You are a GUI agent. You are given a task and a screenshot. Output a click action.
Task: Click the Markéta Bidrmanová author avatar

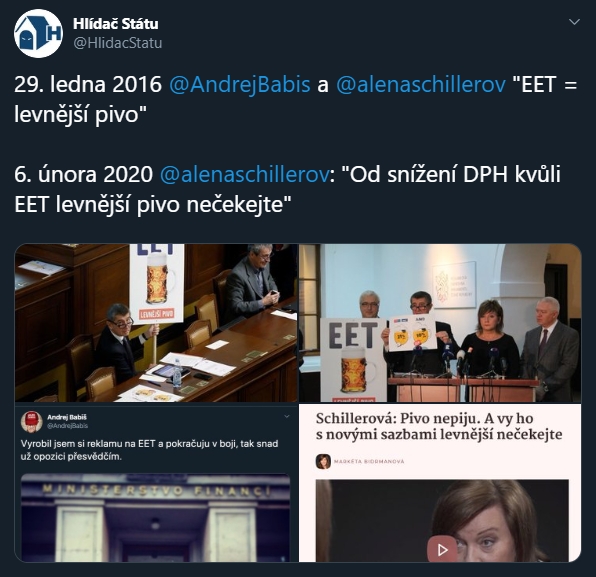coord(323,461)
